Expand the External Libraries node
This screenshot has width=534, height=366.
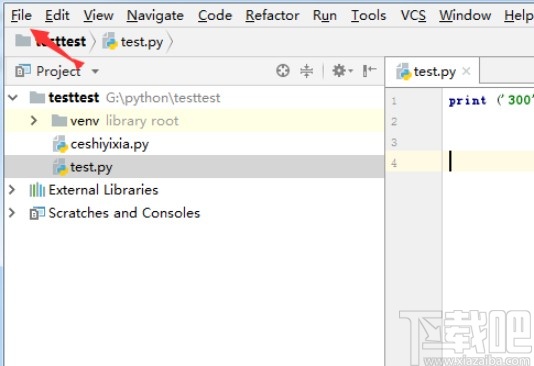(x=12, y=190)
